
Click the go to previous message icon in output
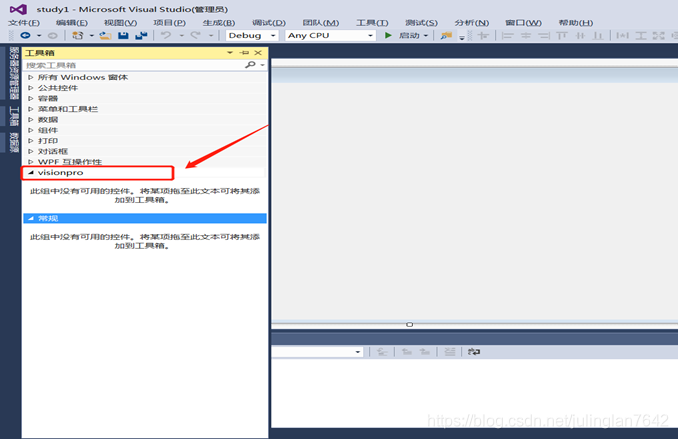pos(406,352)
